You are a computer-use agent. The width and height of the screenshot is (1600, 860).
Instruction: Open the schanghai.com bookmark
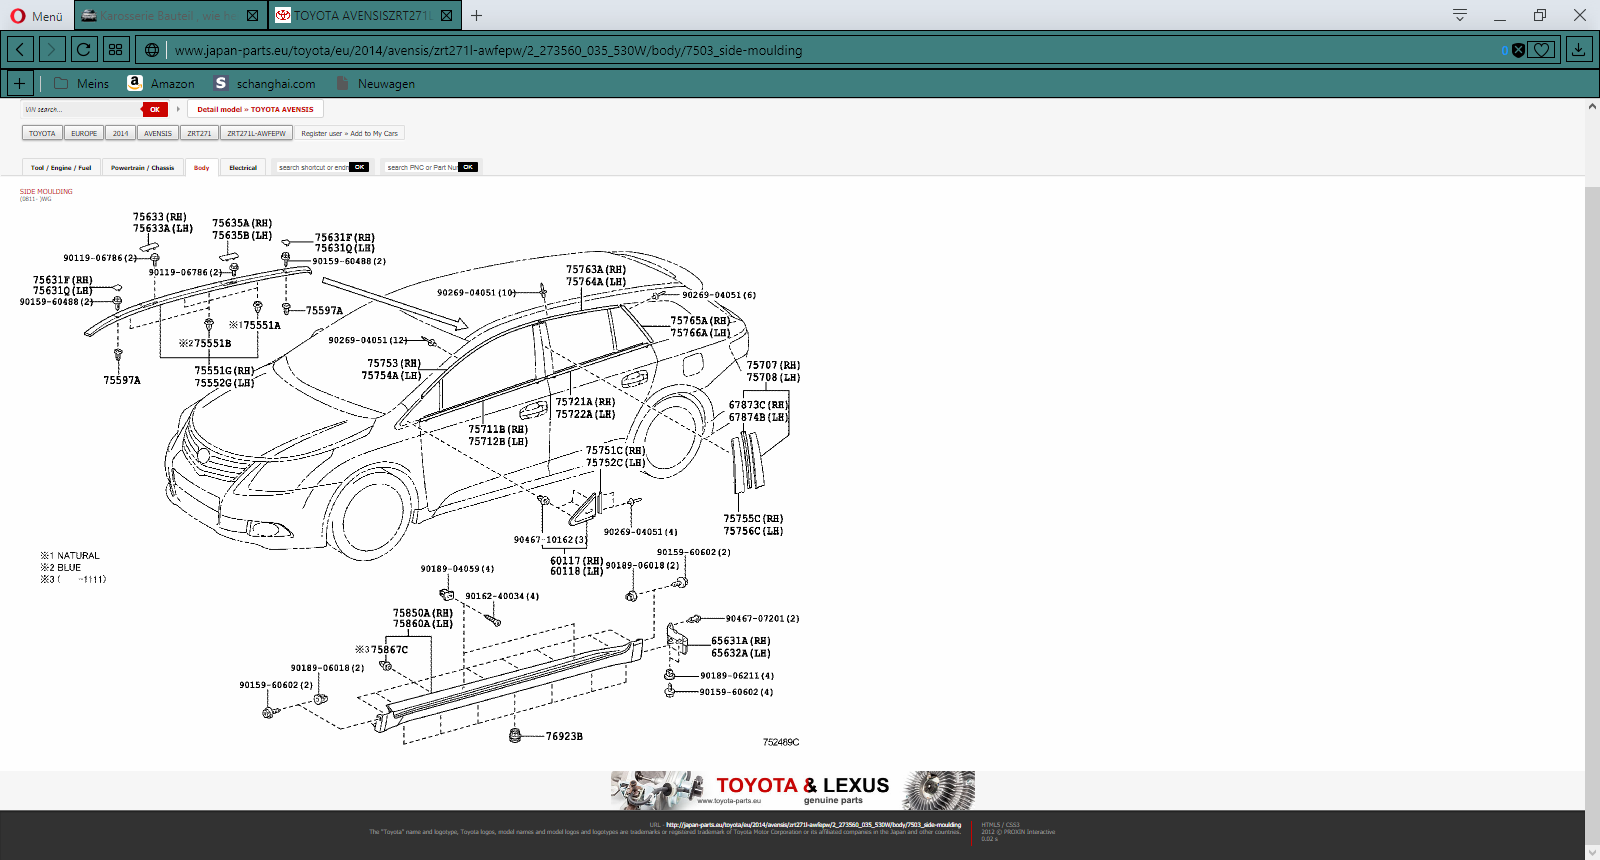[265, 84]
